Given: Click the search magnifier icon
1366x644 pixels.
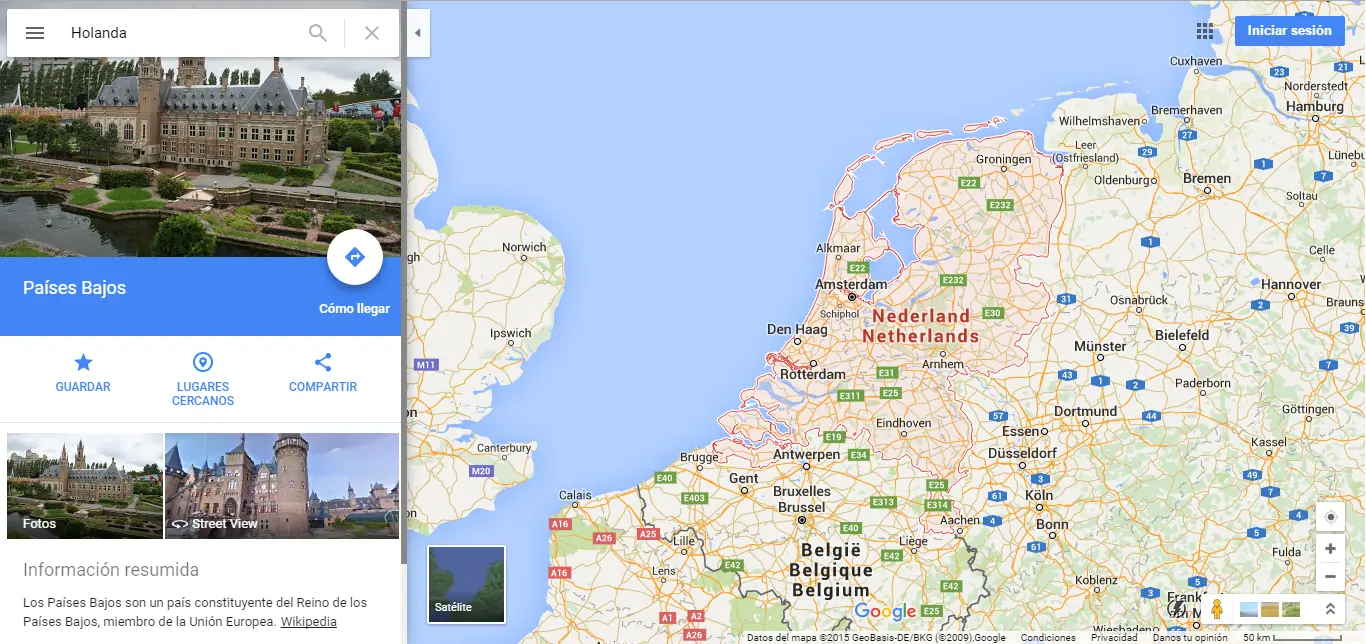Looking at the screenshot, I should tap(318, 33).
